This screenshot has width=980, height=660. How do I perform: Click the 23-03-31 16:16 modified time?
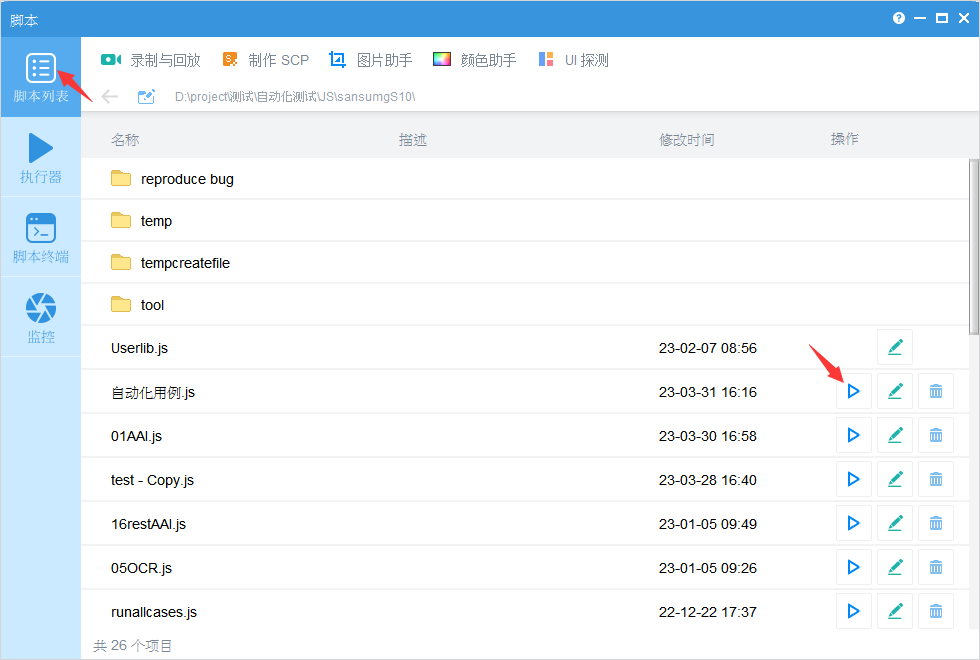tap(708, 392)
